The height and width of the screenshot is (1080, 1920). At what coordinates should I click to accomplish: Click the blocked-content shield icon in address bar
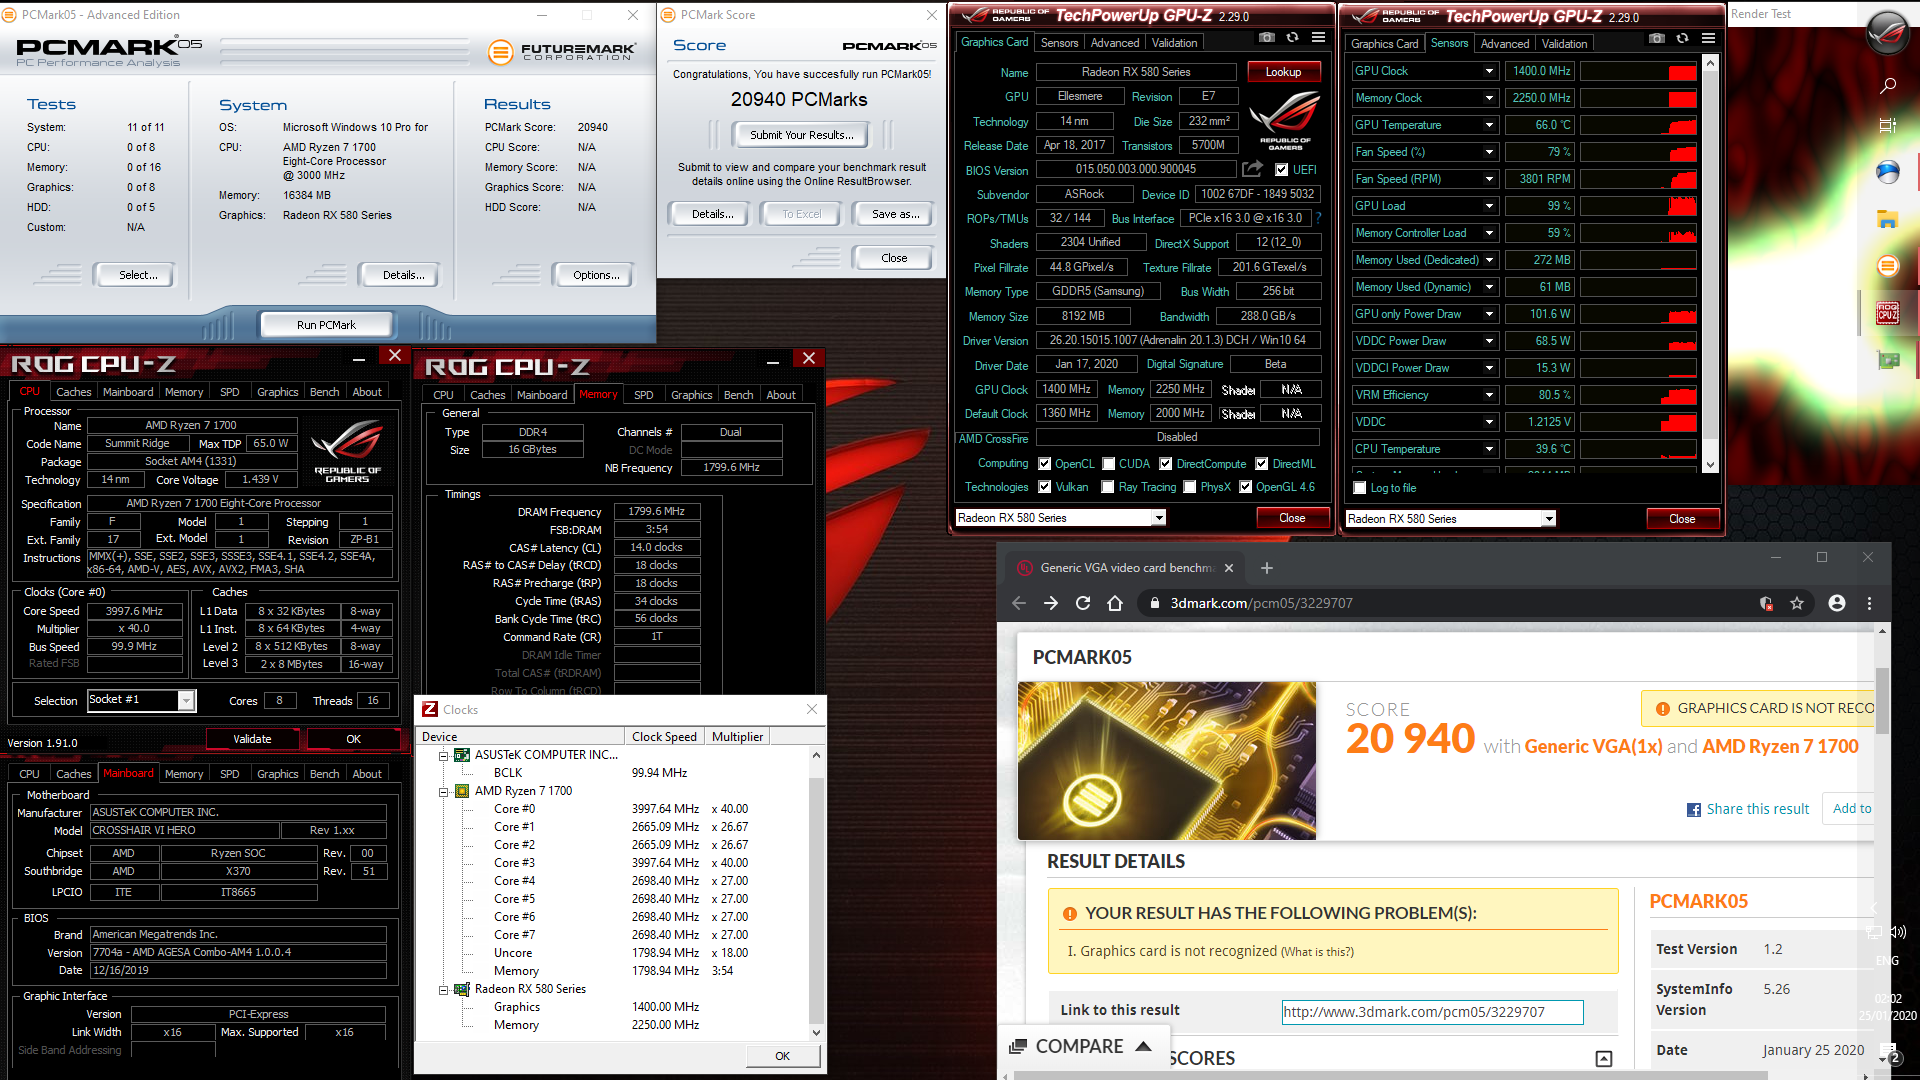1766,603
